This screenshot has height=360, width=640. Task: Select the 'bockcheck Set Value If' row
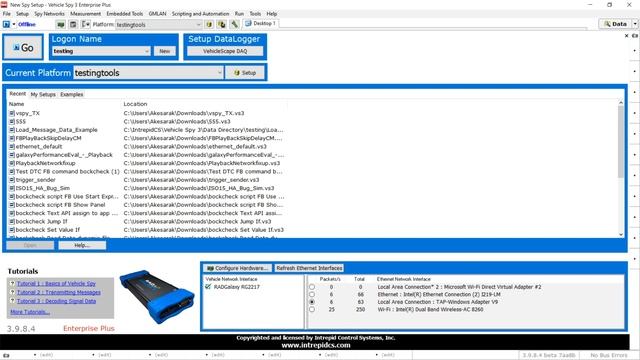click(x=147, y=230)
